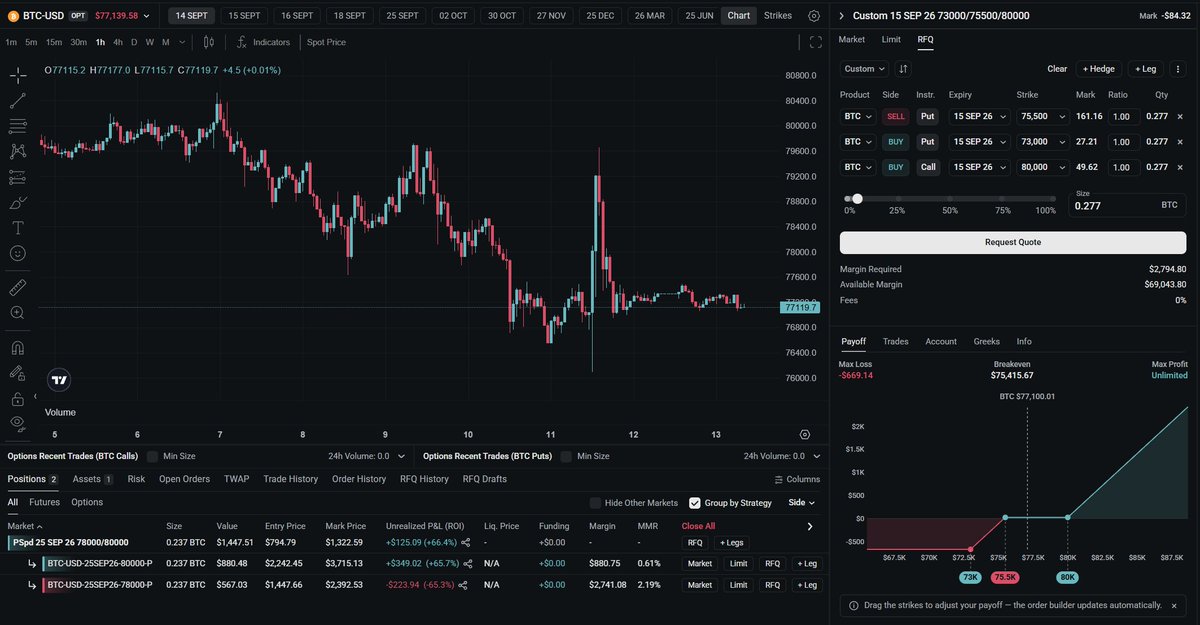
Task: Toggle Min Size for BTC Calls trades
Action: point(153,456)
